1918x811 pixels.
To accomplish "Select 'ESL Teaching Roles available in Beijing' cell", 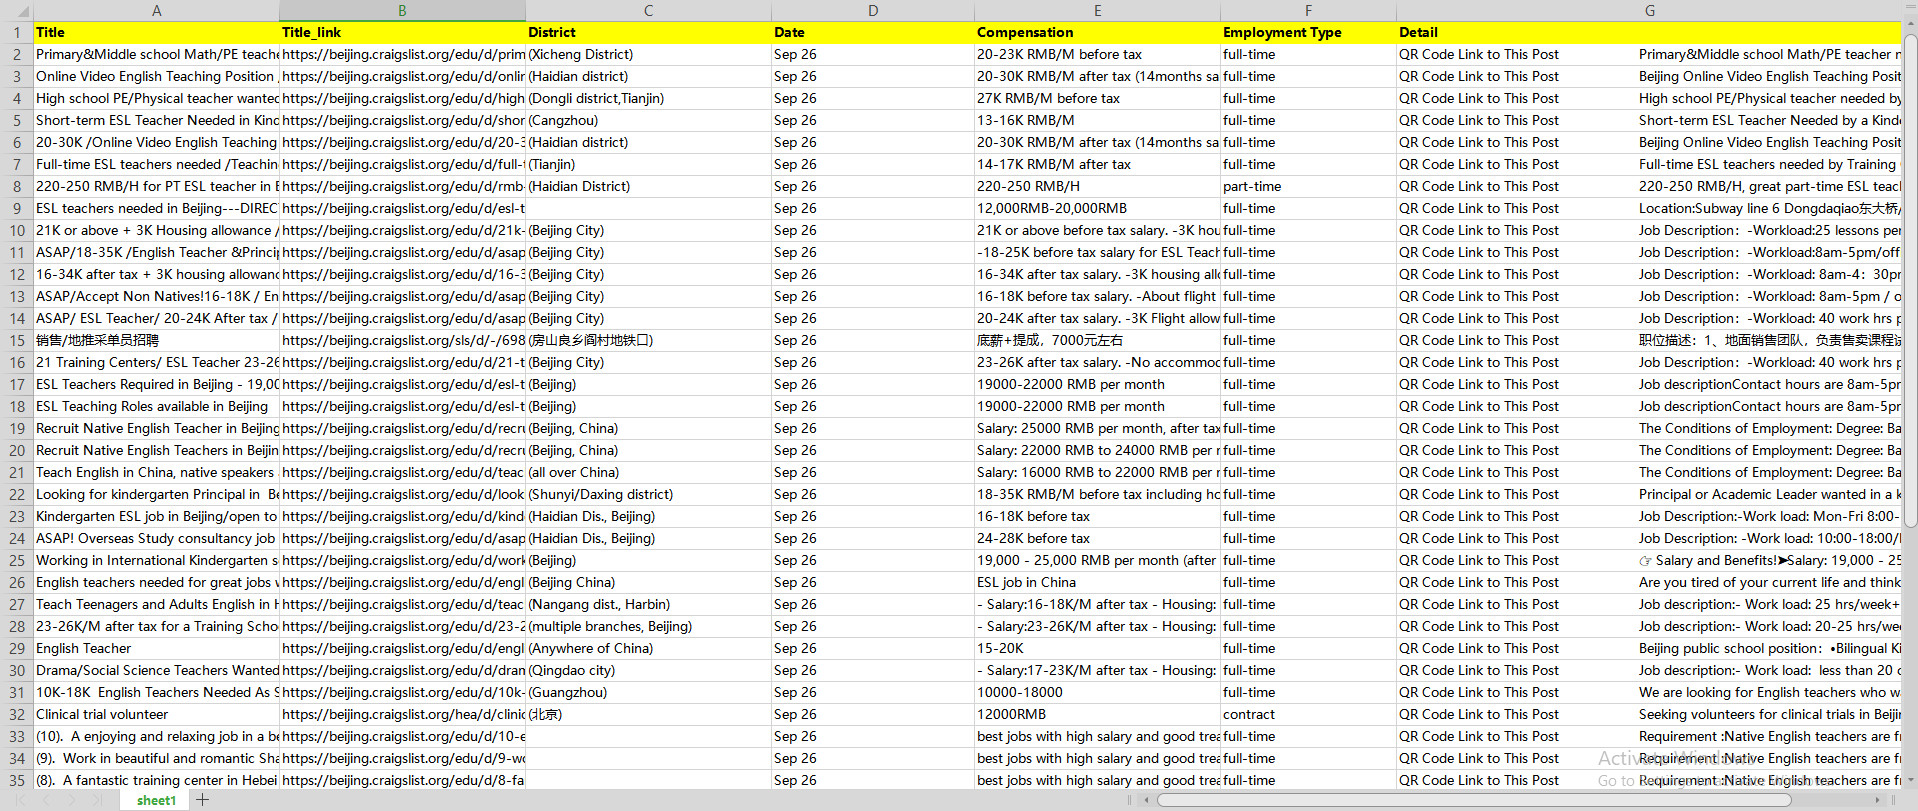I will tap(156, 406).
